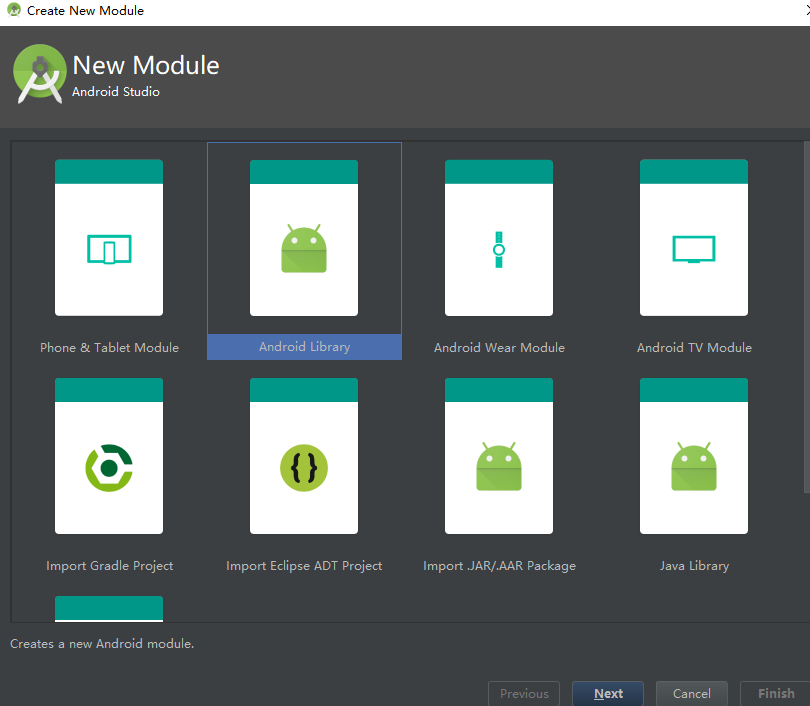
Task: Pick the Android TV Module screen icon
Action: tap(694, 249)
